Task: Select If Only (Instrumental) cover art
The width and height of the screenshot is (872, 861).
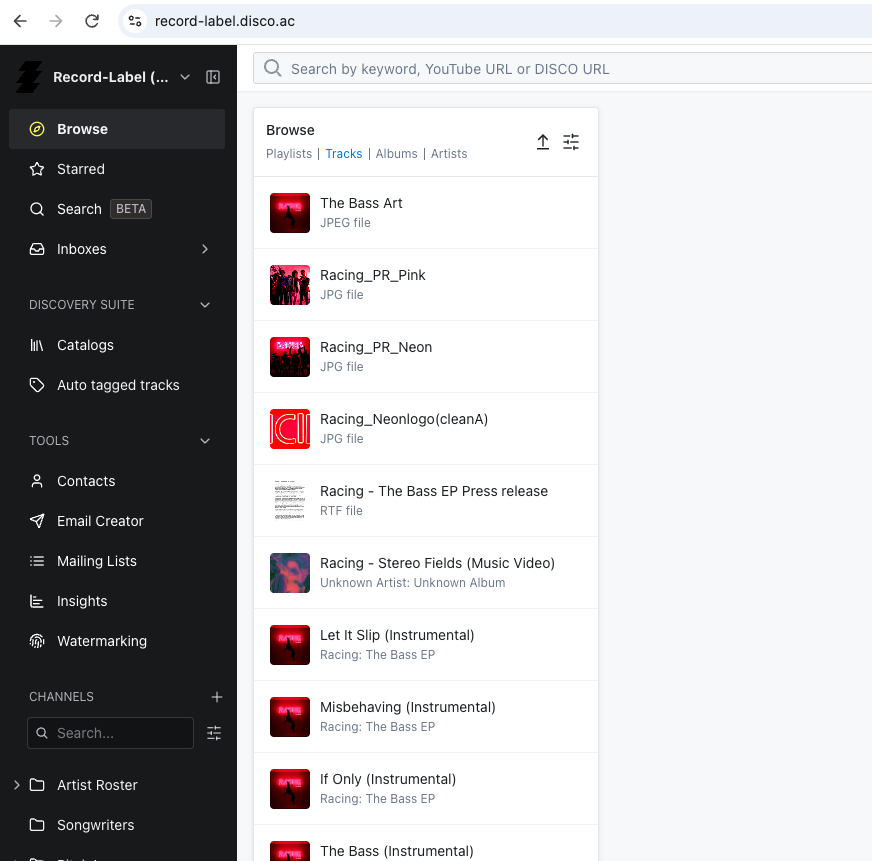Action: tap(290, 789)
